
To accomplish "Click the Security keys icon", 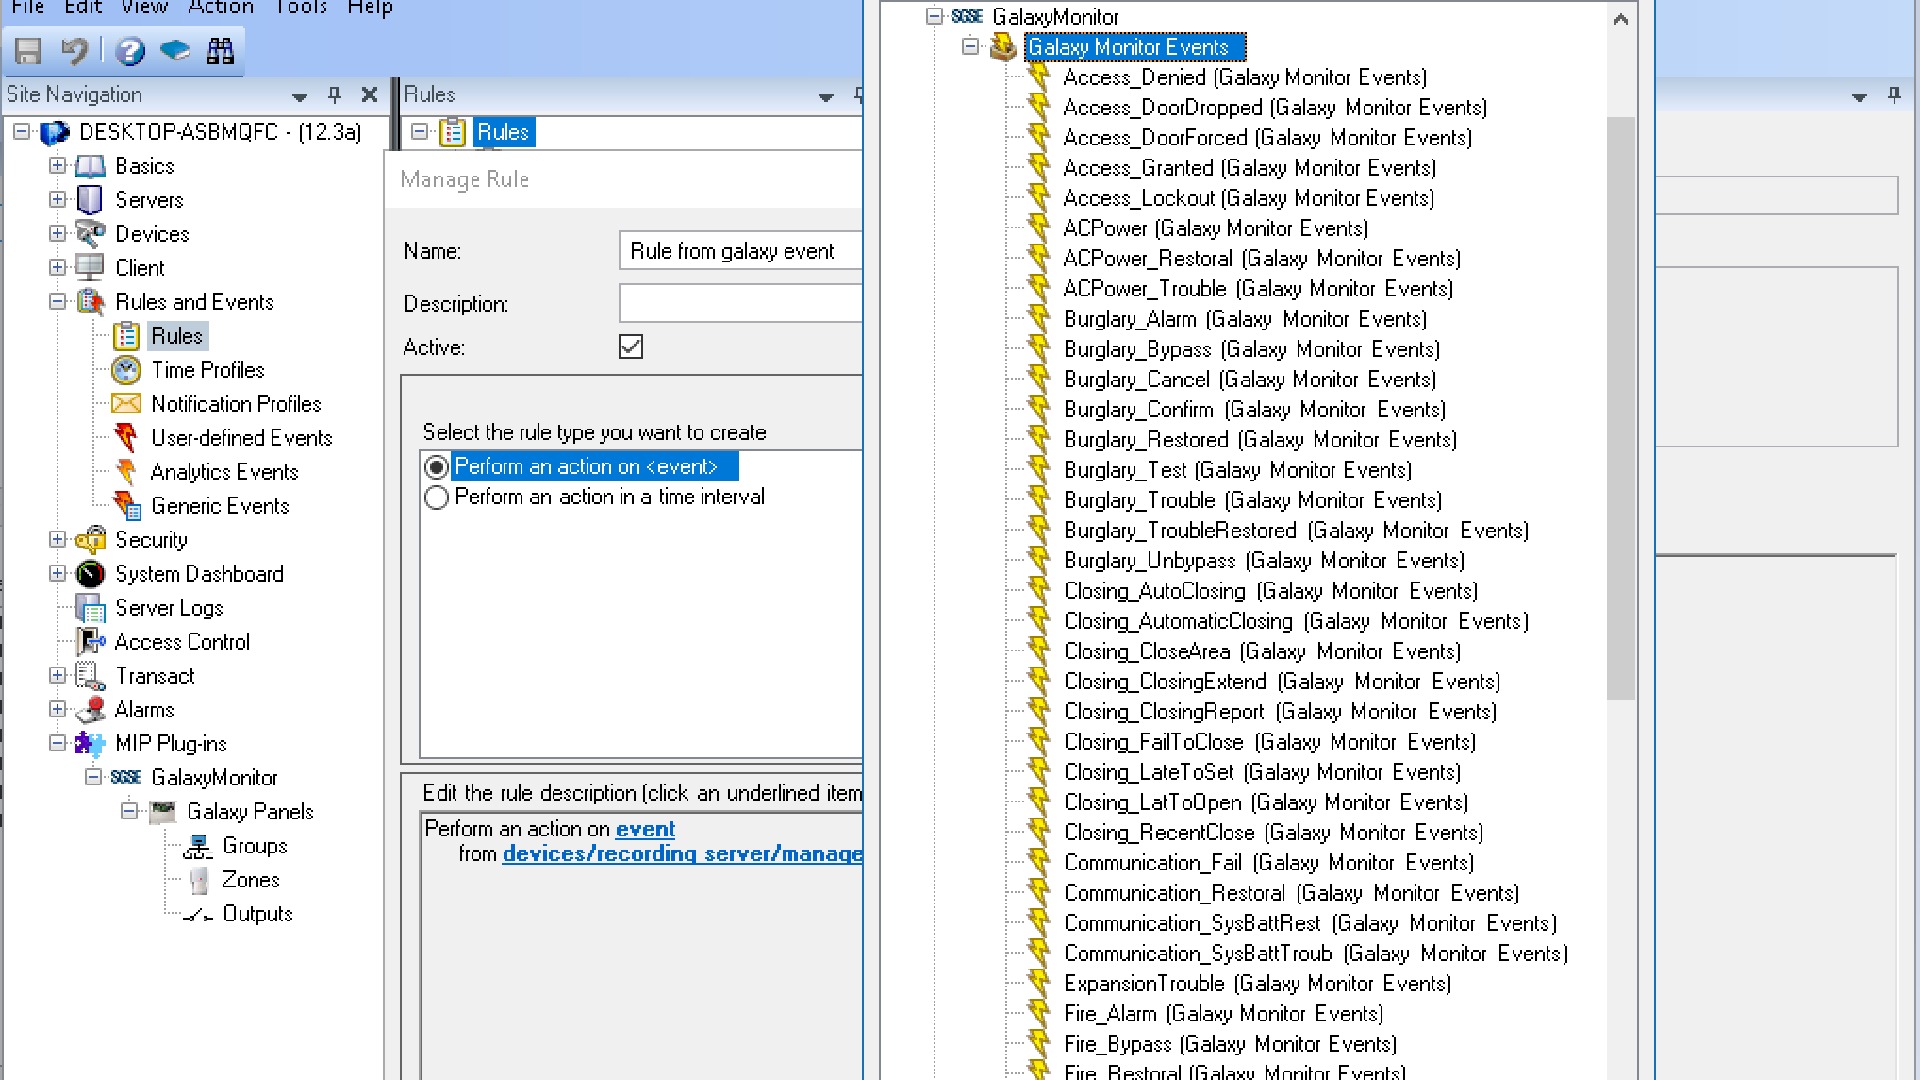I will coord(90,540).
